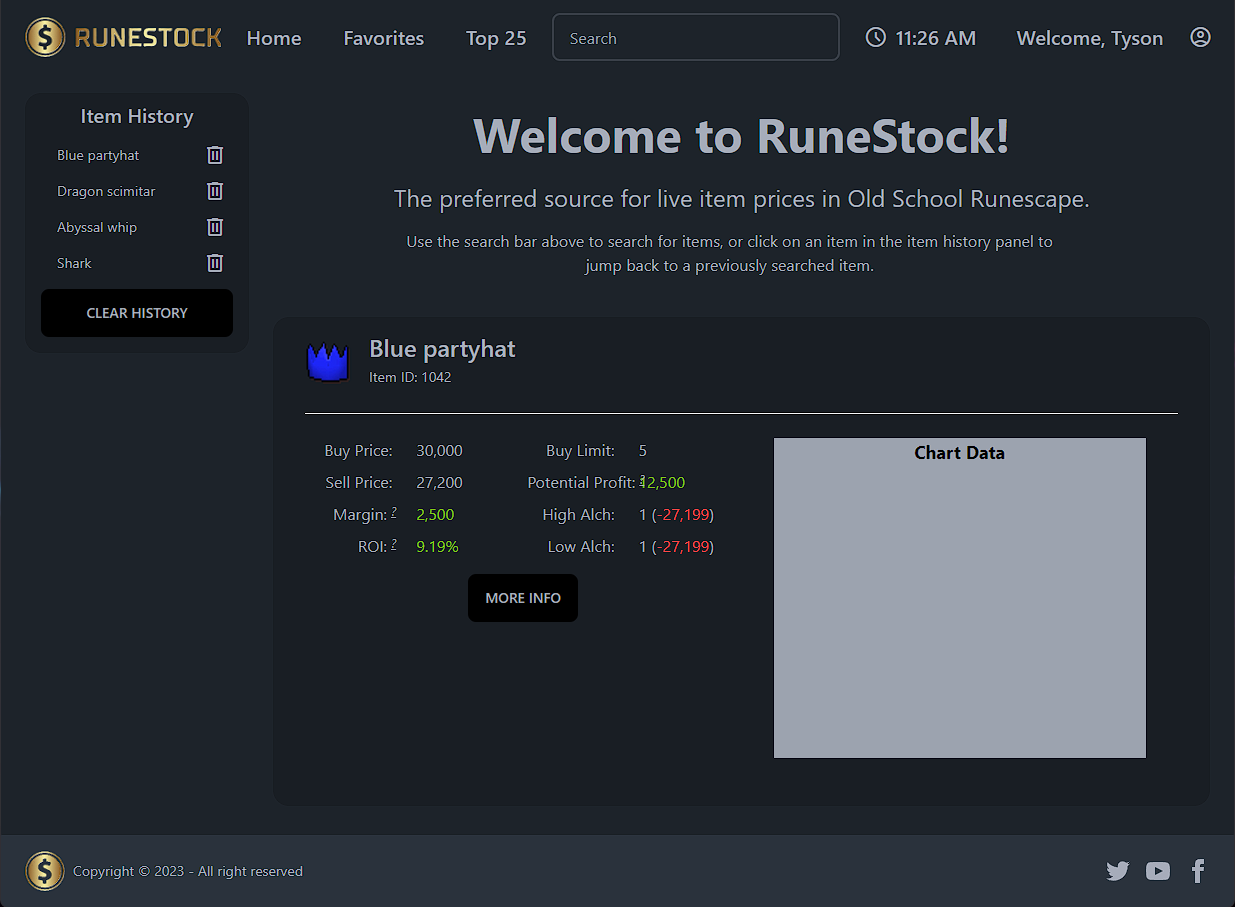
Task: Click the High Alch value
Action: [676, 515]
